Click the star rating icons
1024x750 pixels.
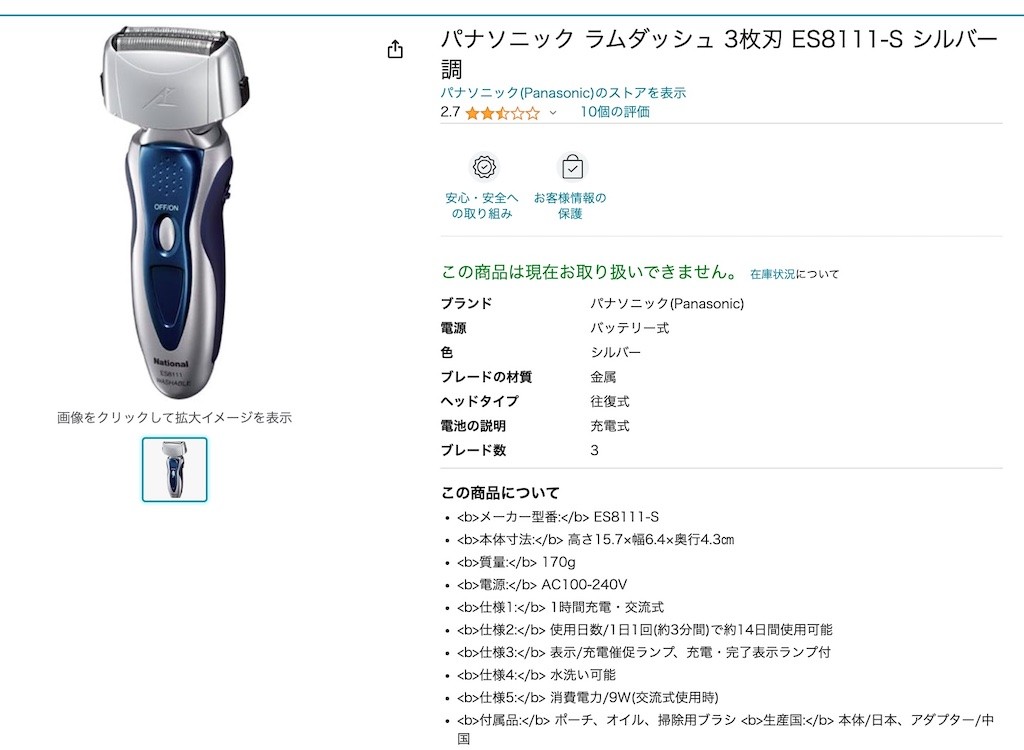coord(503,113)
